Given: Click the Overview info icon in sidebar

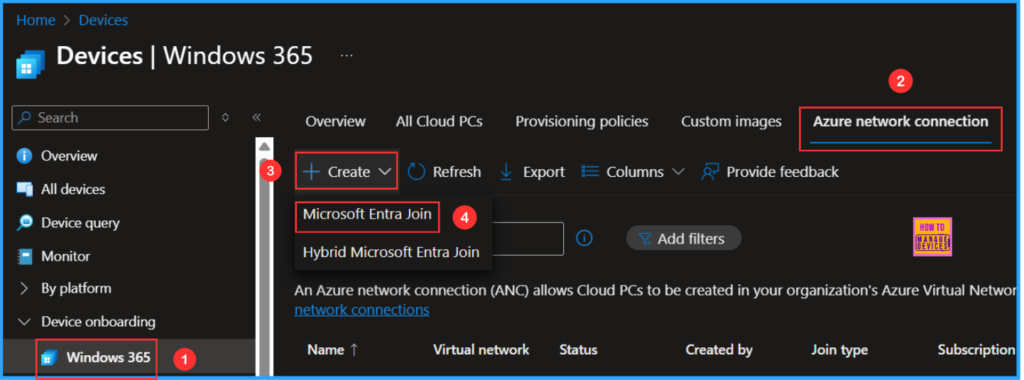Looking at the screenshot, I should pos(24,156).
